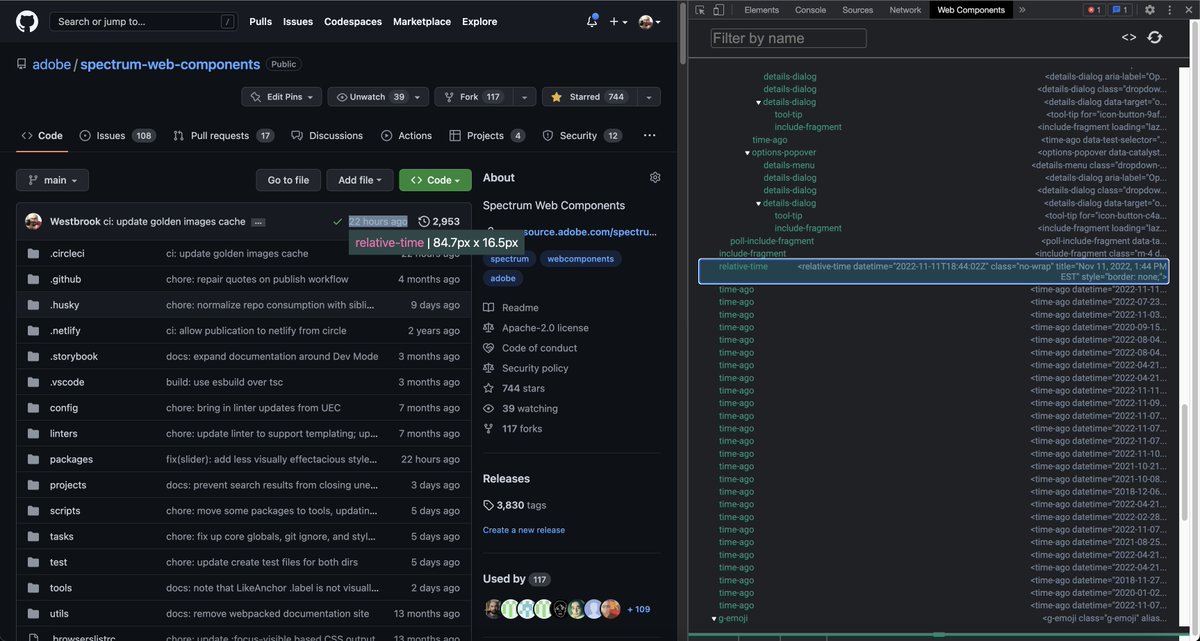Click the spectrum topic tag
Viewport: 1200px width, 641px height.
click(510, 259)
